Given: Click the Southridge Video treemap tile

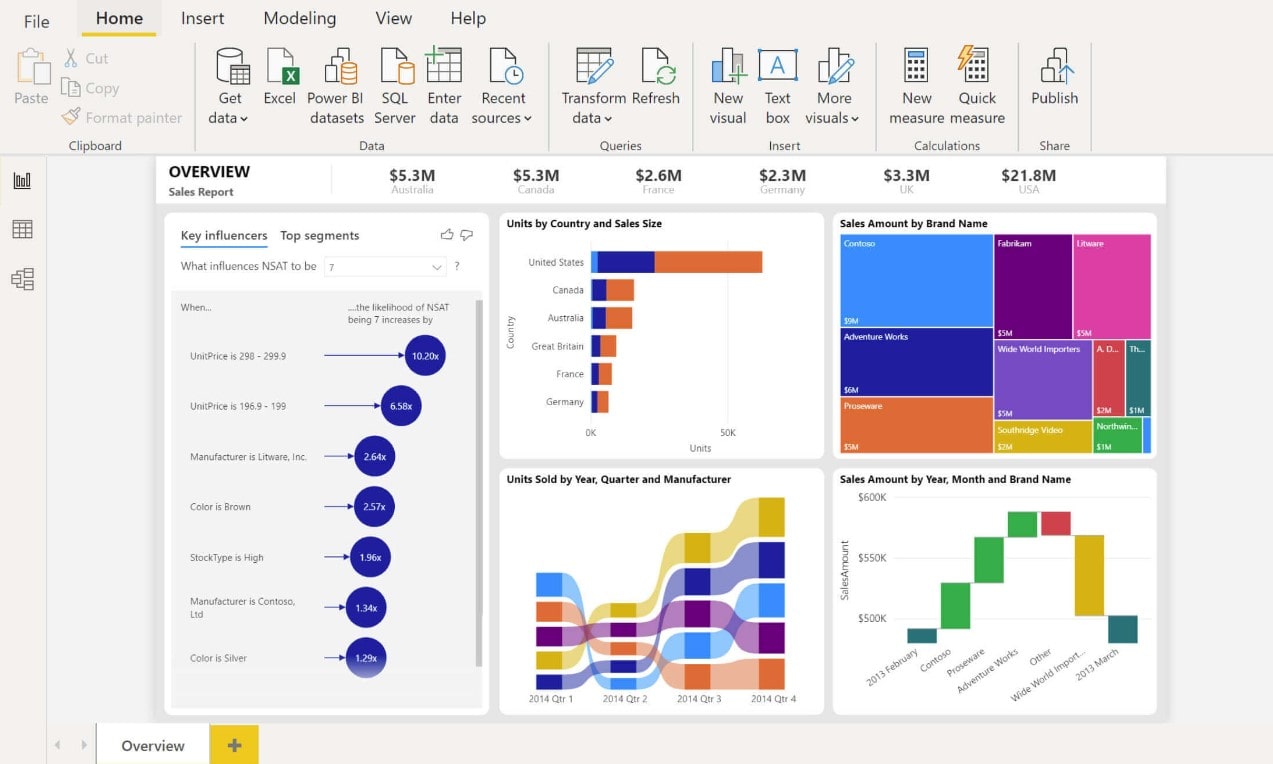Looking at the screenshot, I should pyautogui.click(x=1043, y=437).
